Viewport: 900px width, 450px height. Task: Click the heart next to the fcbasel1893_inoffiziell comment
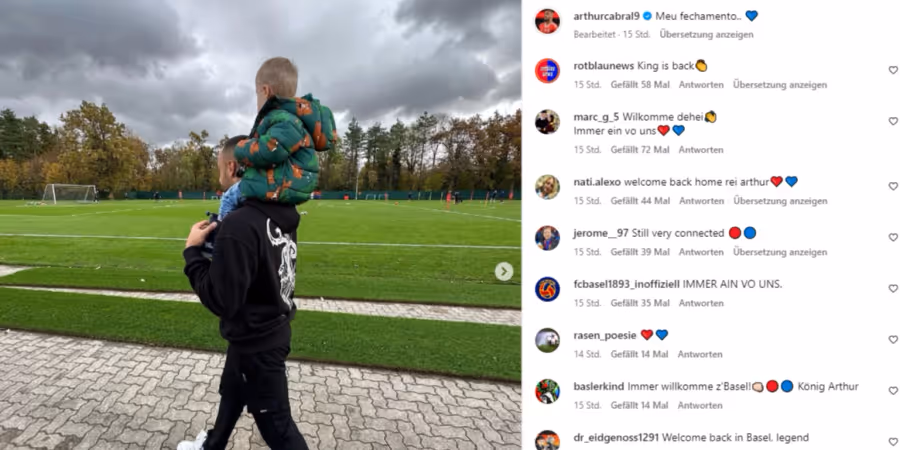tap(893, 288)
